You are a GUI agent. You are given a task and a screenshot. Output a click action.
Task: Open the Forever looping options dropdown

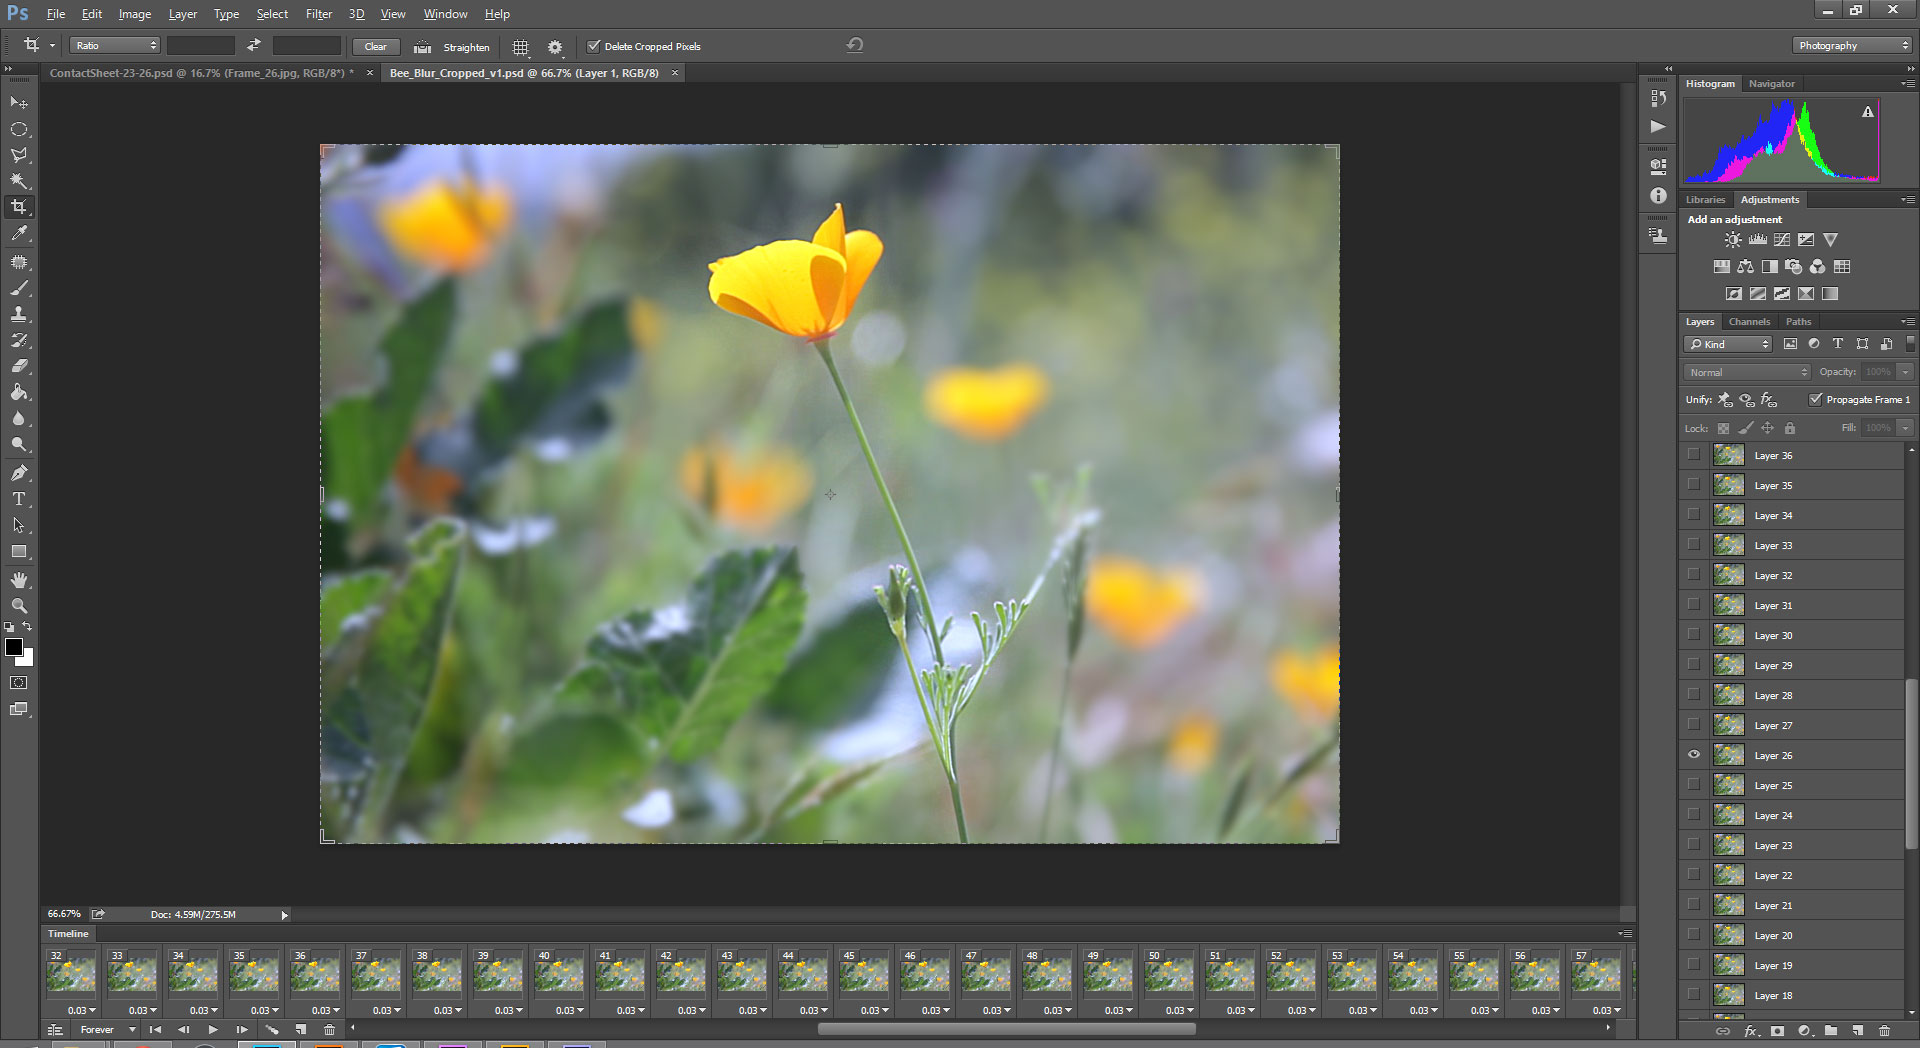[x=107, y=1029]
